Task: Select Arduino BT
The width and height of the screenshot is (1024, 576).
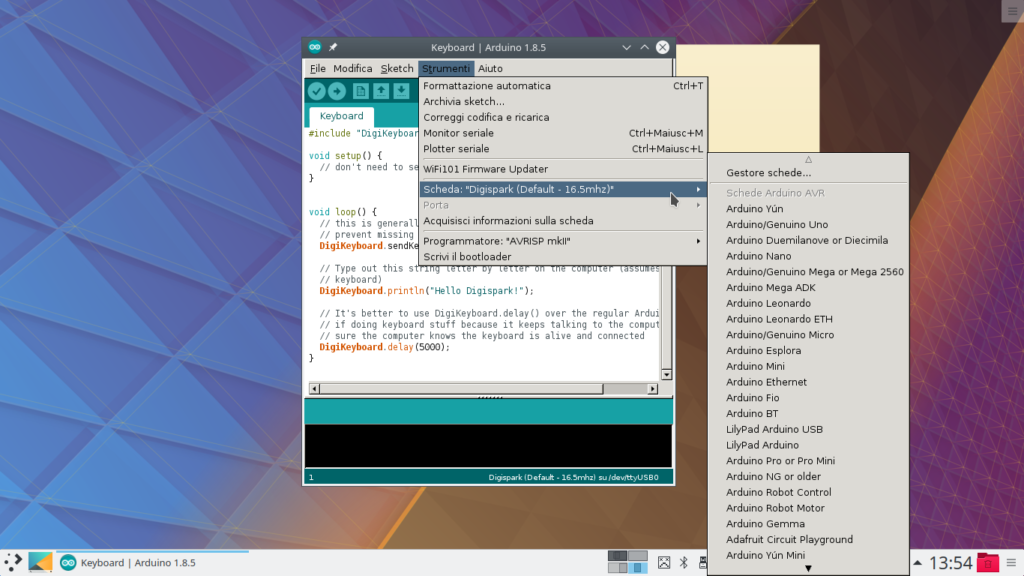Action: 808,413
